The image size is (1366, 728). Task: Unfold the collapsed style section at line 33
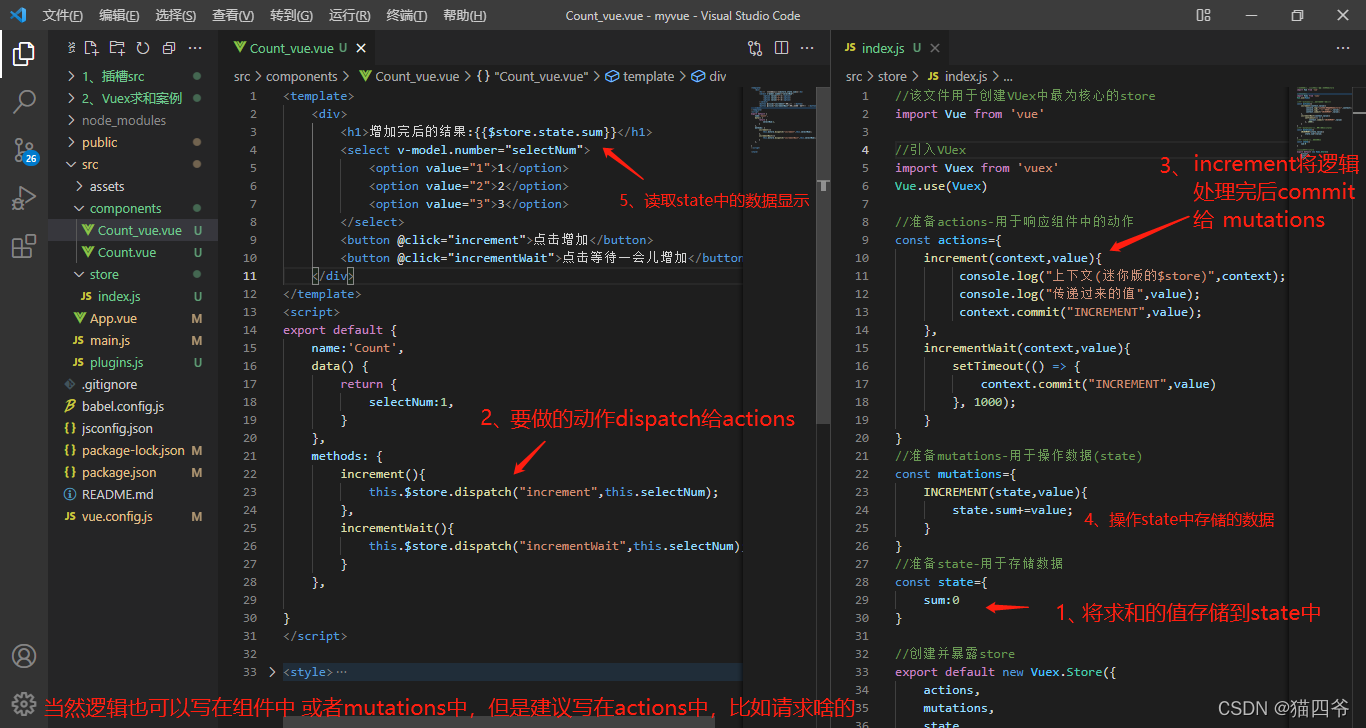tap(273, 672)
